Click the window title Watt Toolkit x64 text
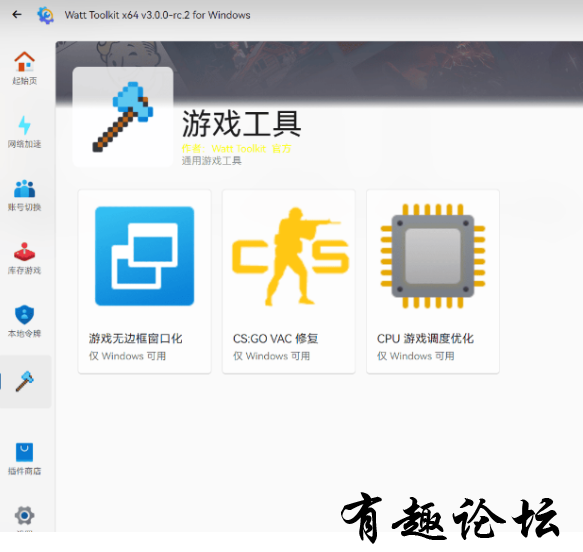This screenshot has height=552, width=583. pos(157,15)
